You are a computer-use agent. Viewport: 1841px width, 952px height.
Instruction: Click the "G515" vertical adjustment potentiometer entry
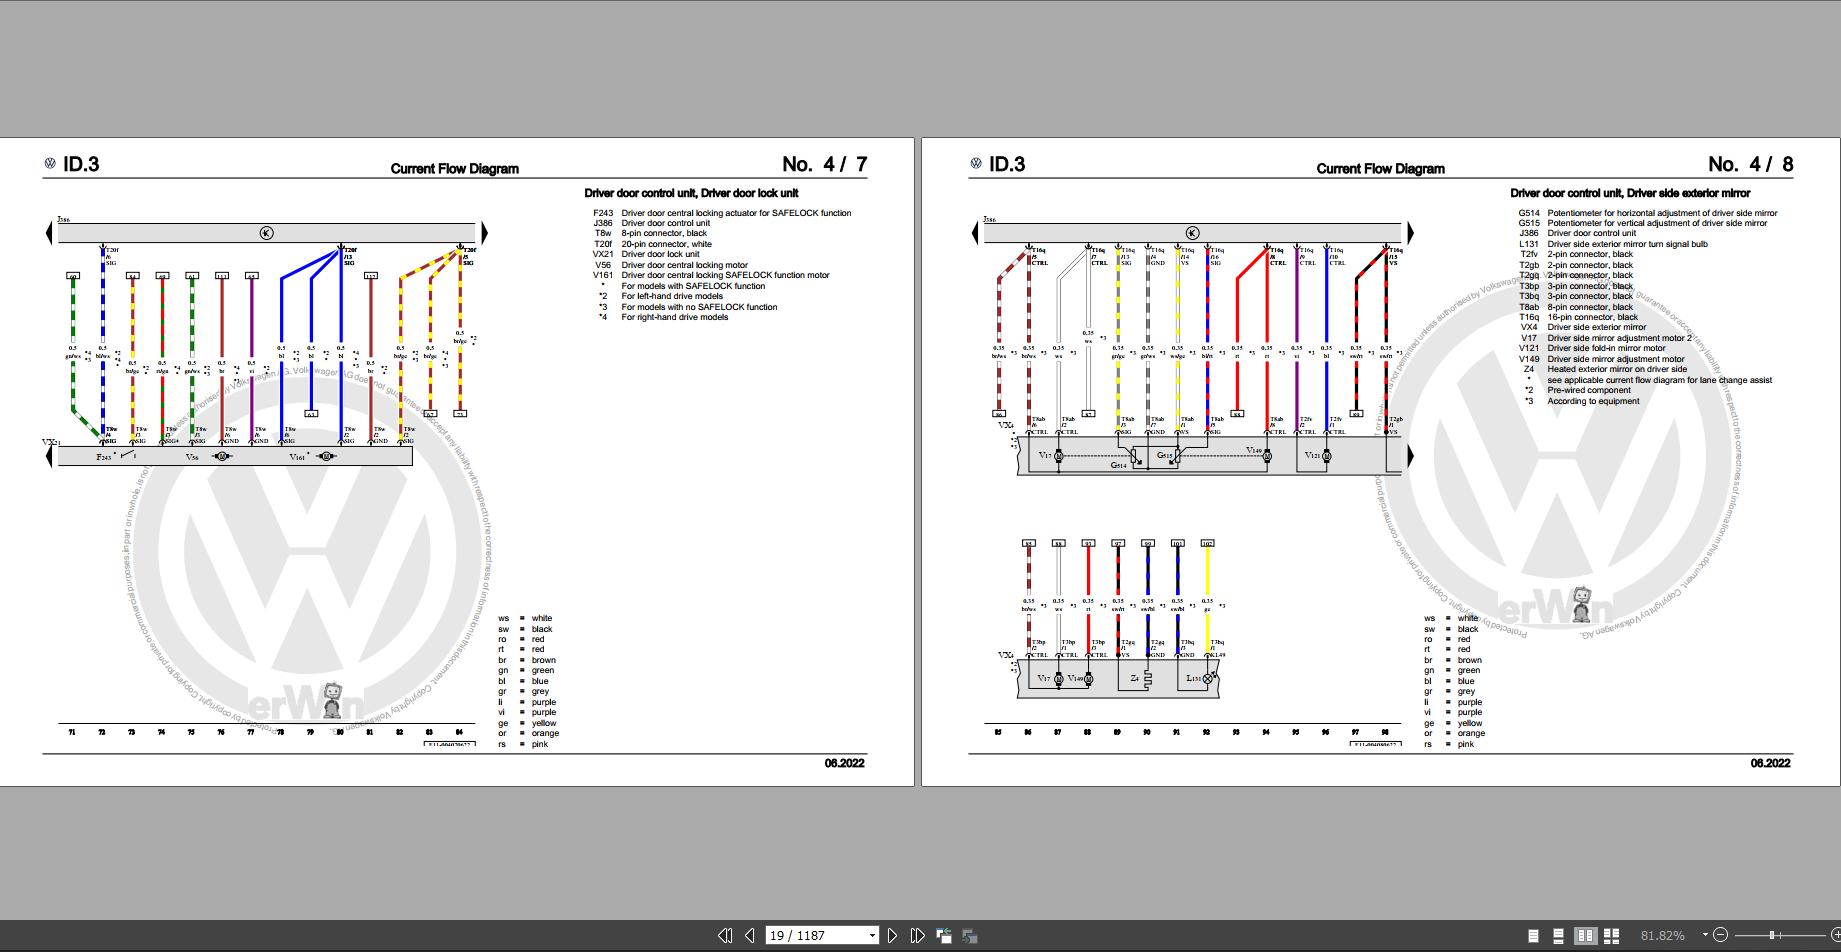[x=1643, y=223]
